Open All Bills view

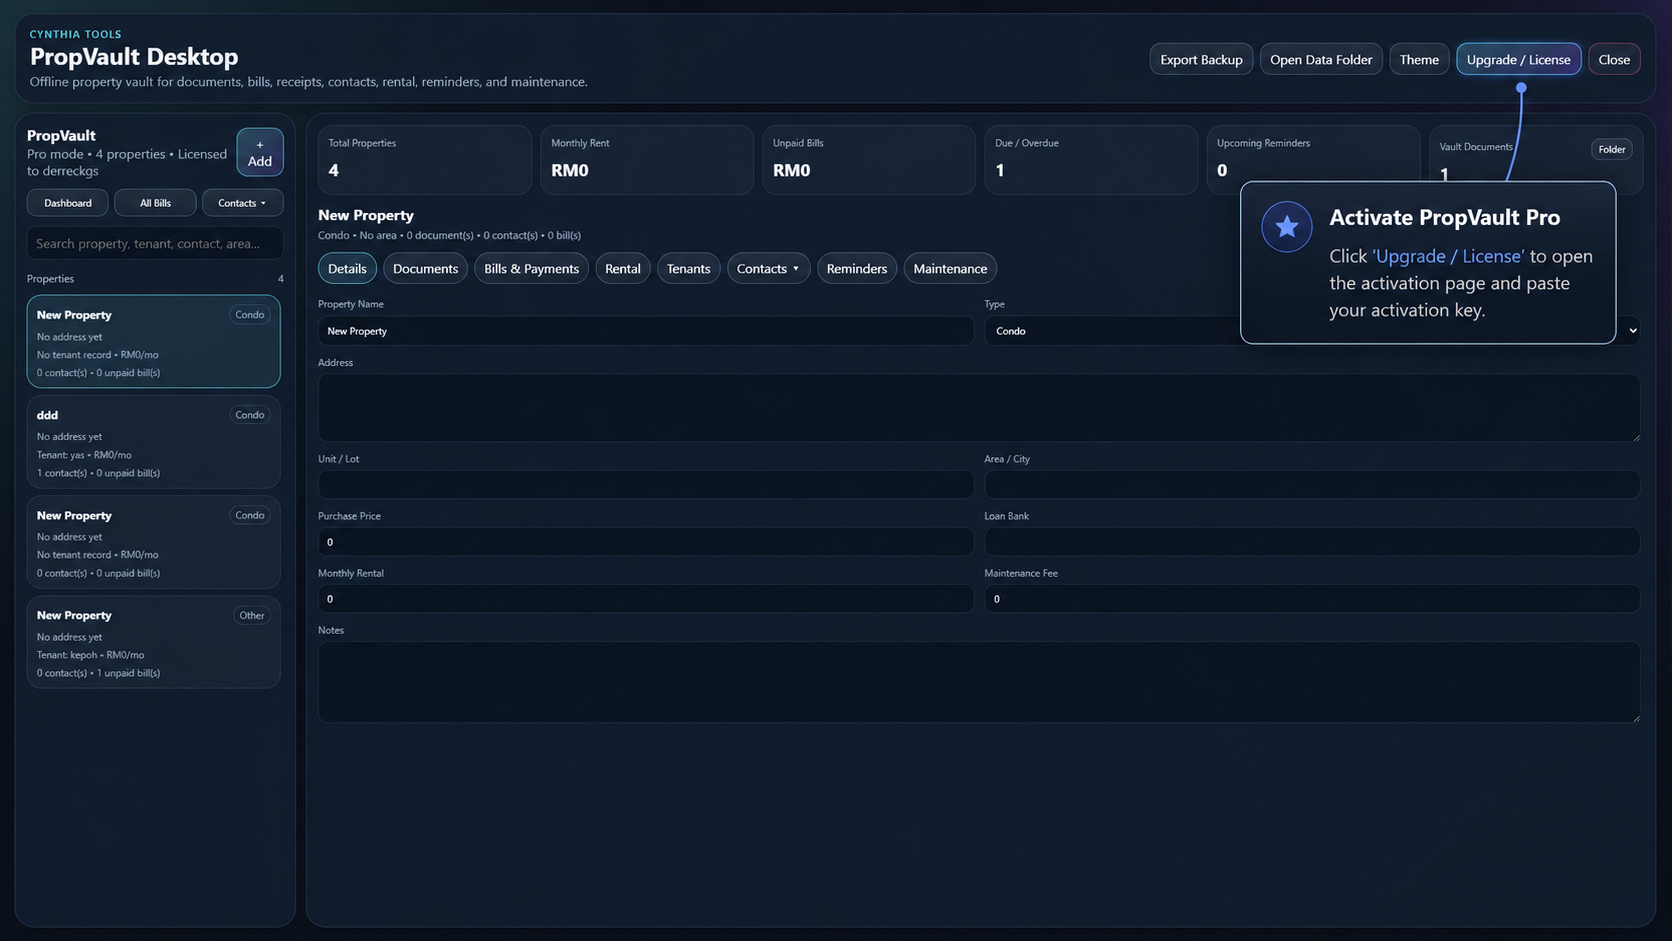(155, 203)
